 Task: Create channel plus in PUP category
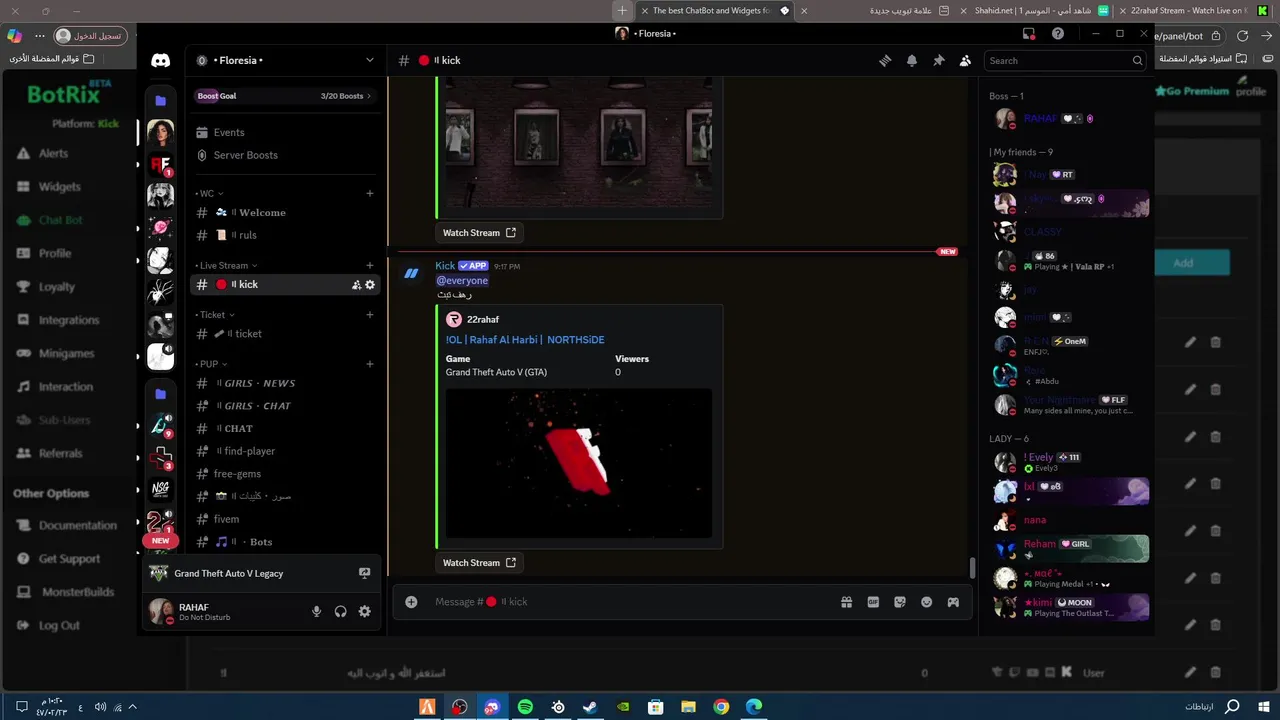(370, 364)
